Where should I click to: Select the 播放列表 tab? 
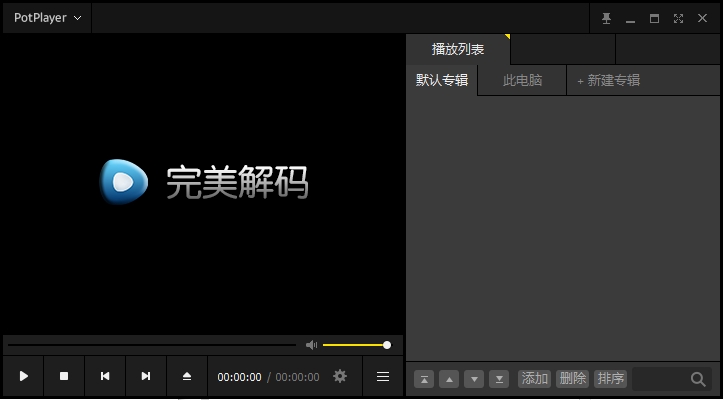458,49
